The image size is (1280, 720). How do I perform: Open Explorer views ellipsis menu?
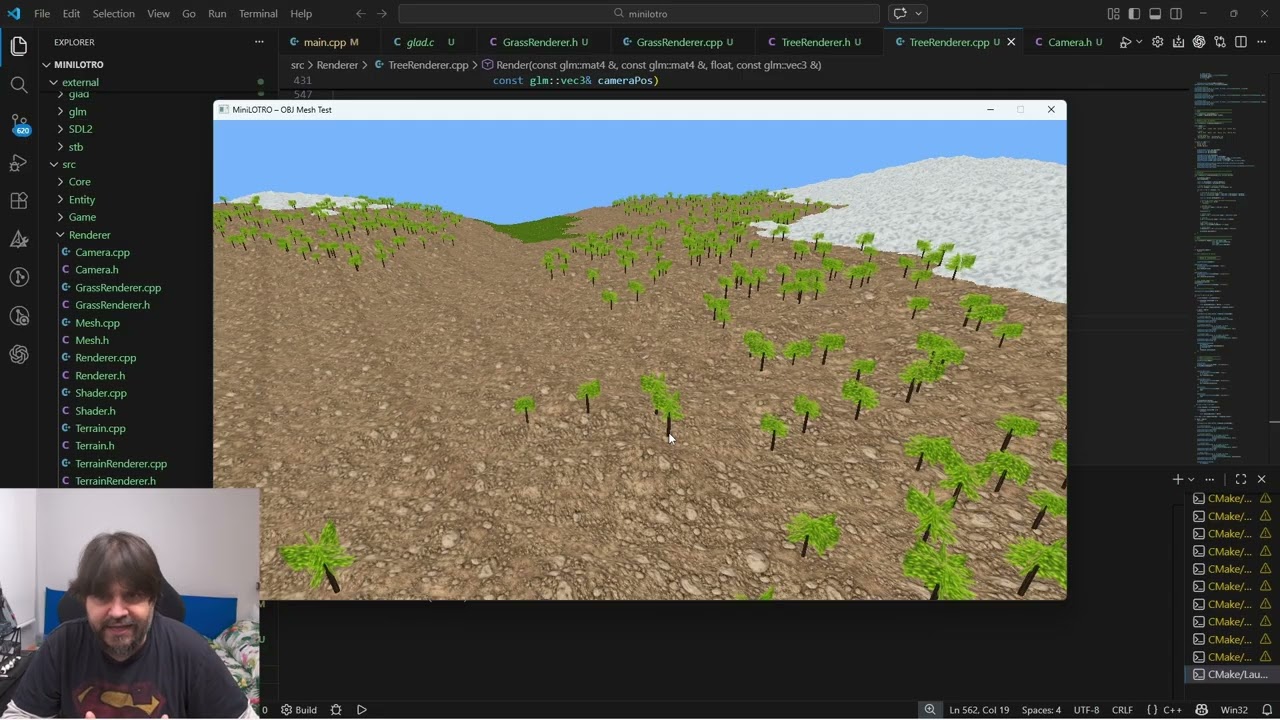pos(259,42)
